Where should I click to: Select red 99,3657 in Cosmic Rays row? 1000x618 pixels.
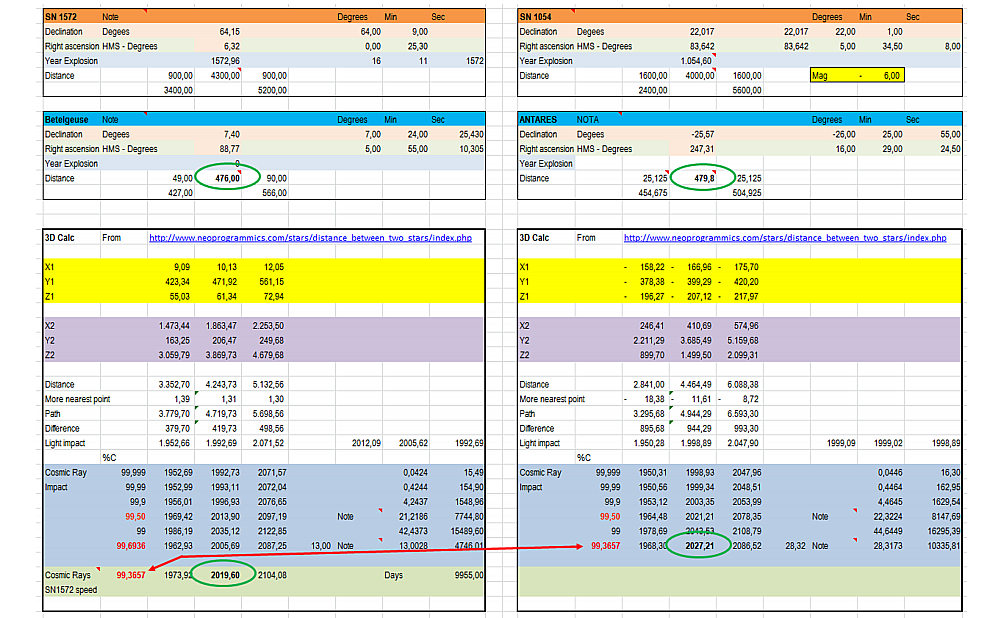[x=136, y=575]
